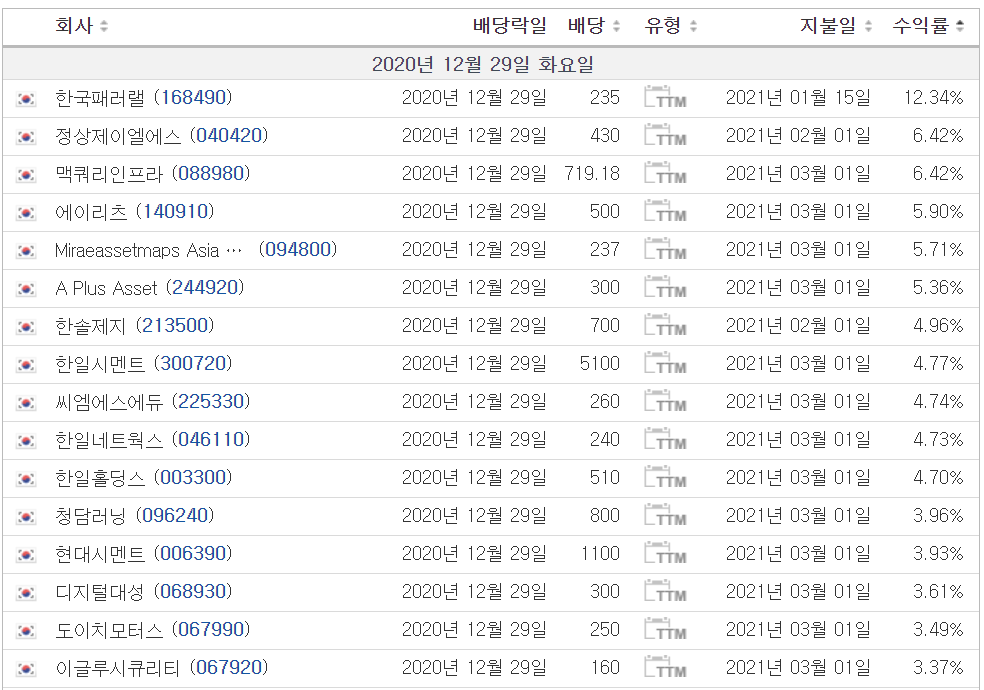This screenshot has width=984, height=690.
Task: Click TTM icon in Miraeassetmaps Asia row
Action: 665,250
